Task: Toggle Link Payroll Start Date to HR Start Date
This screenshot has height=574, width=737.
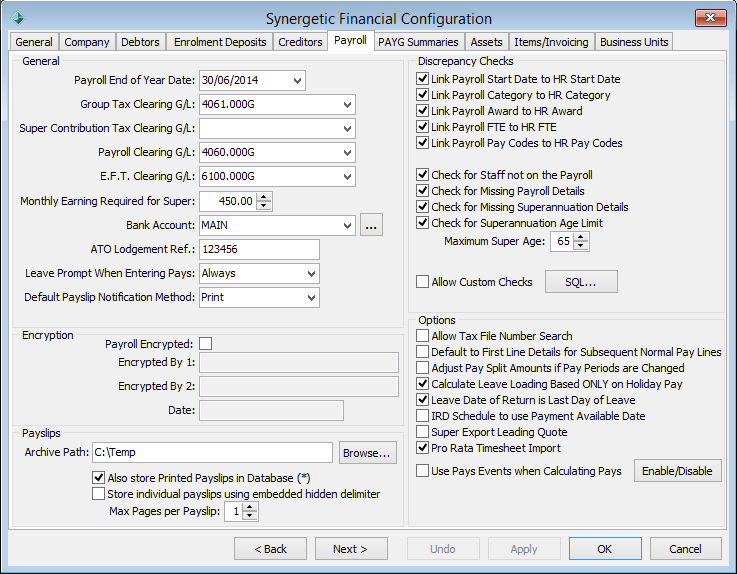Action: tap(423, 79)
